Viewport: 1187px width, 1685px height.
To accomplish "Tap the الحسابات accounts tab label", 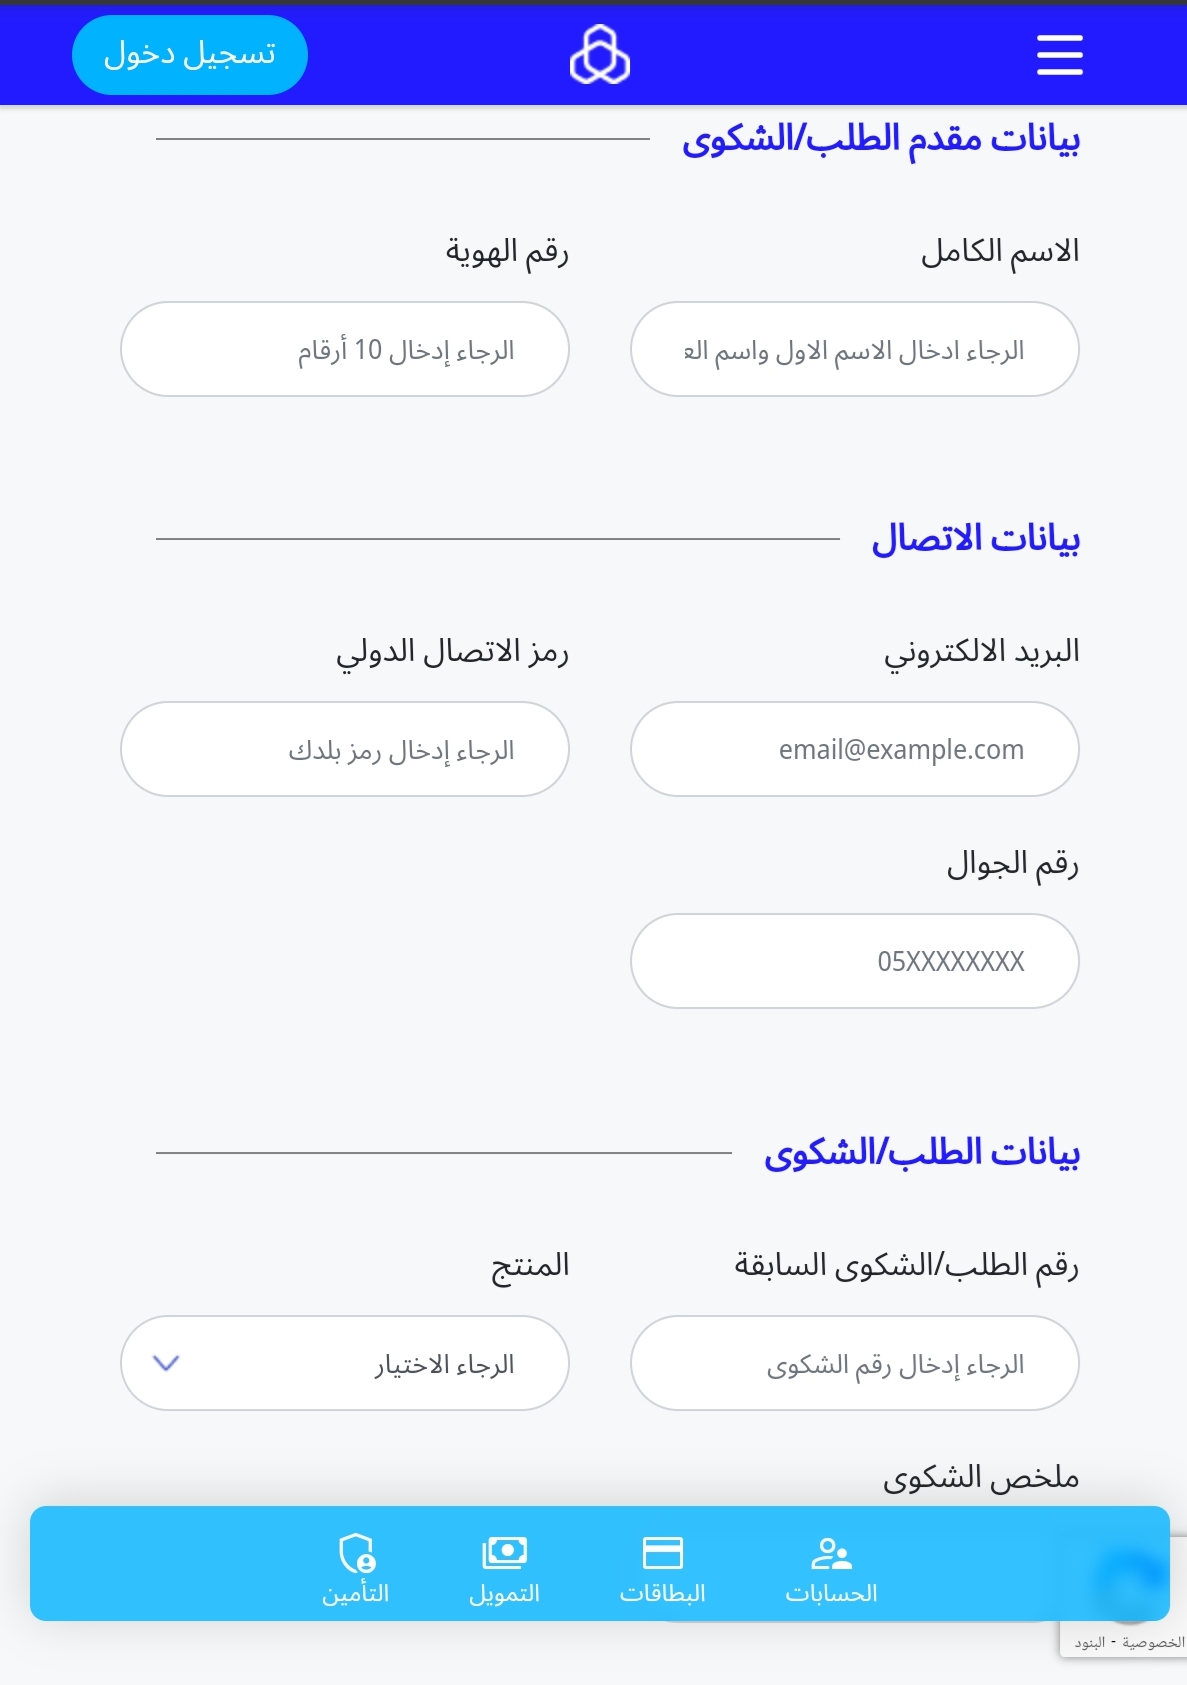I will 831,1593.
